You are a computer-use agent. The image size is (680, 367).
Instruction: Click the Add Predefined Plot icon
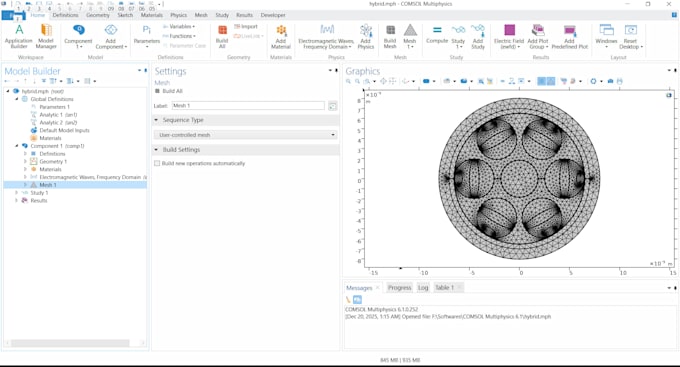coord(569,30)
